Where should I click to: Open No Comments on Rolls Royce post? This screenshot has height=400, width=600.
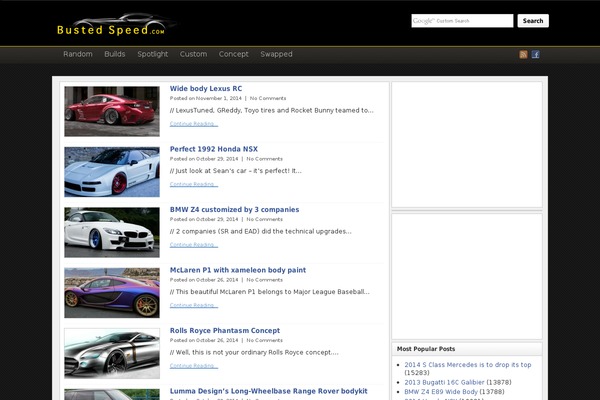coord(264,340)
